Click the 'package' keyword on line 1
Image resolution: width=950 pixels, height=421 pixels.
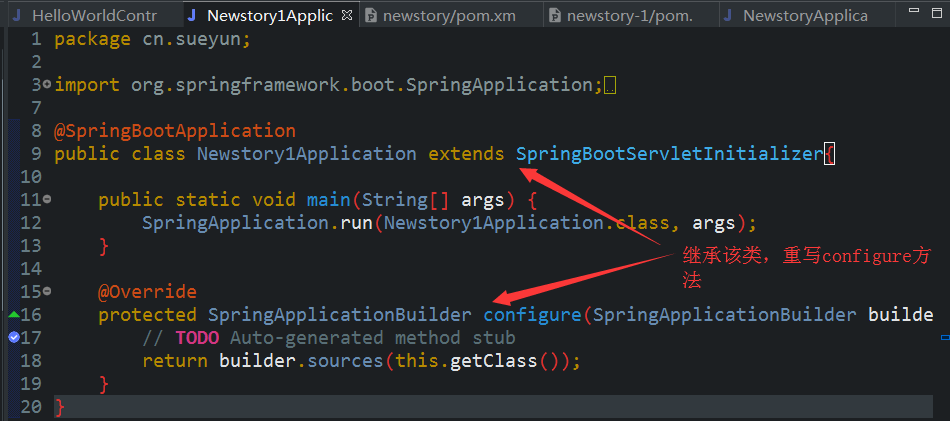(x=93, y=40)
